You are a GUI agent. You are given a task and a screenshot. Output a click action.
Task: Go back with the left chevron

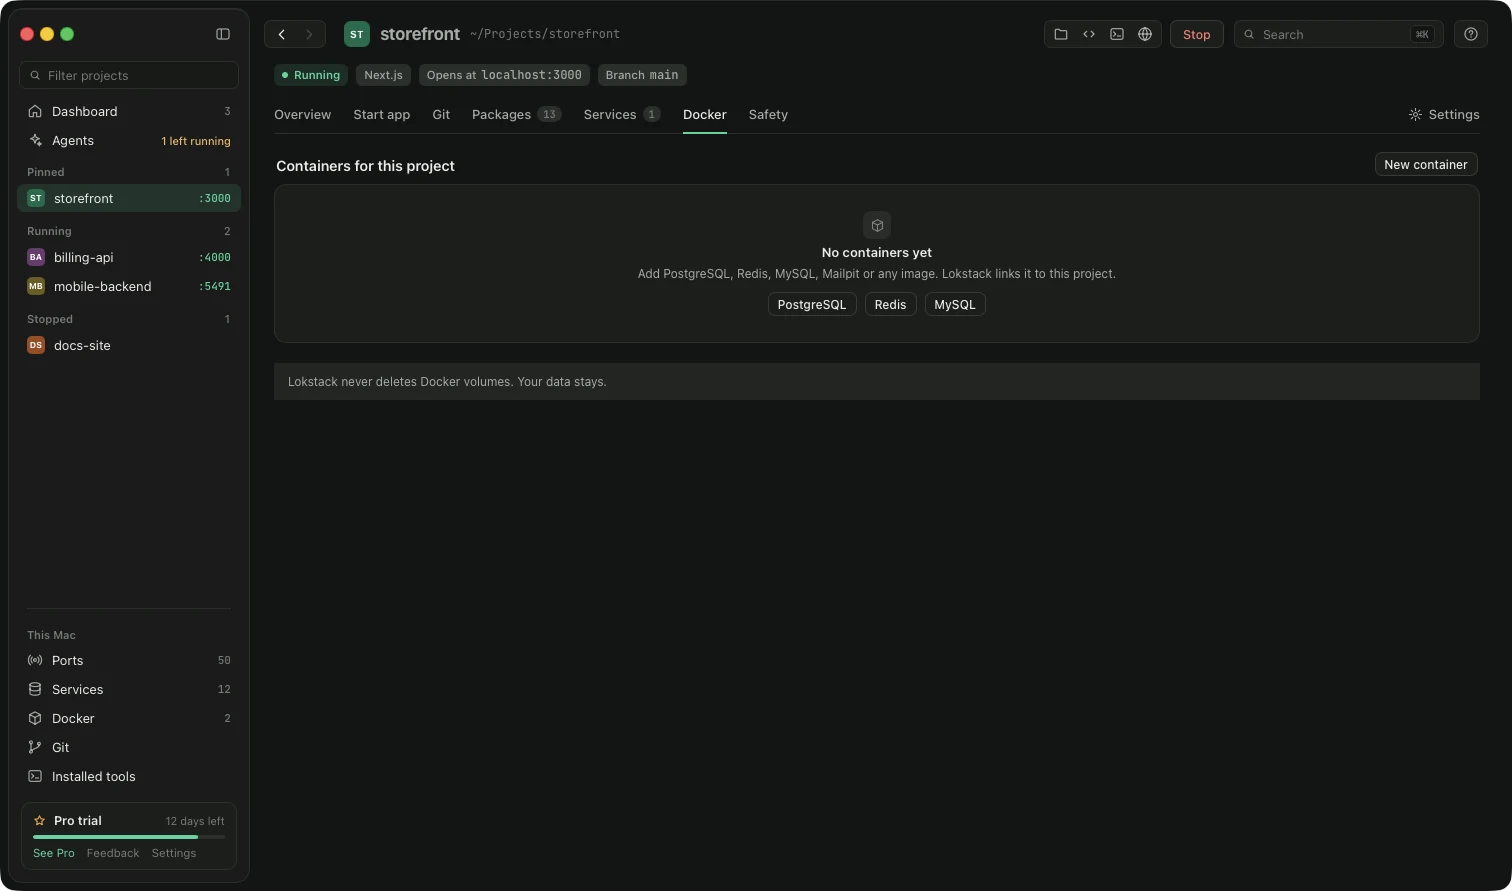coord(282,34)
